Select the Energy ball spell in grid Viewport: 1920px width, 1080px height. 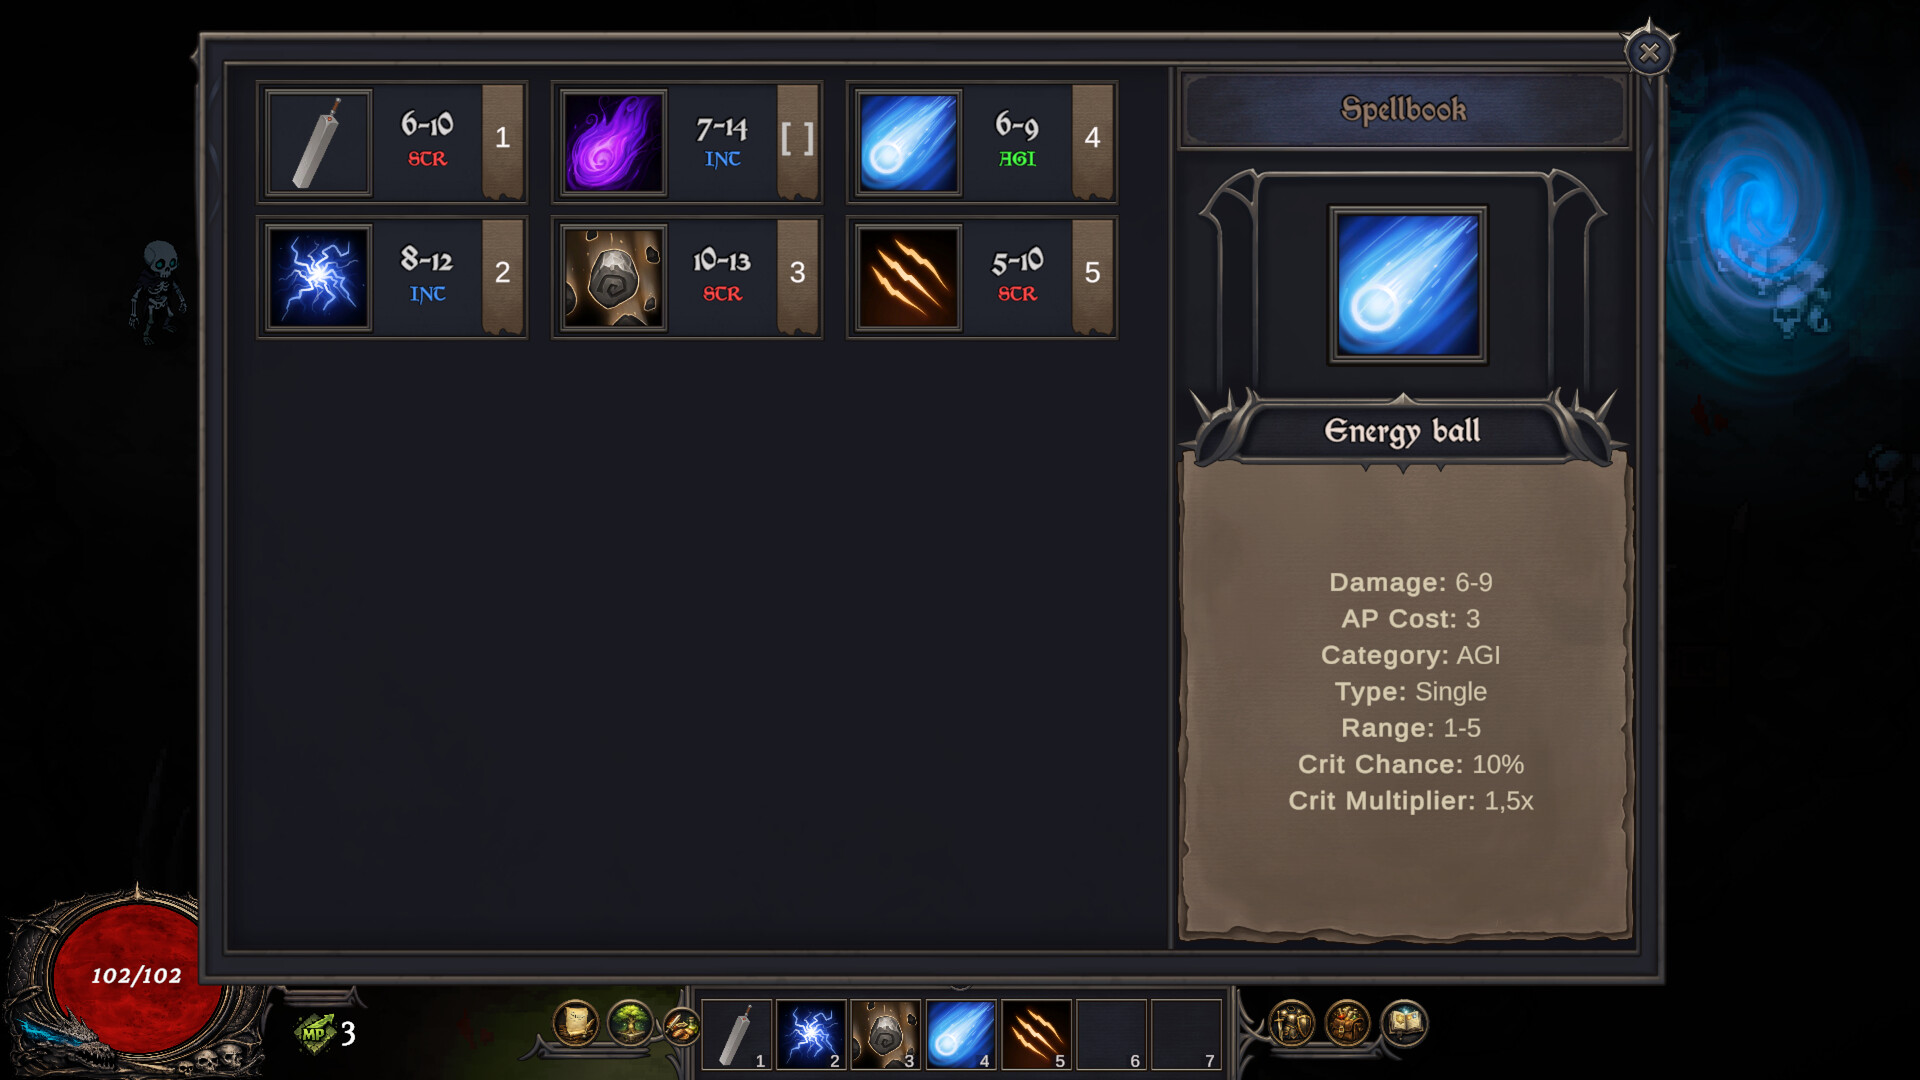(908, 143)
